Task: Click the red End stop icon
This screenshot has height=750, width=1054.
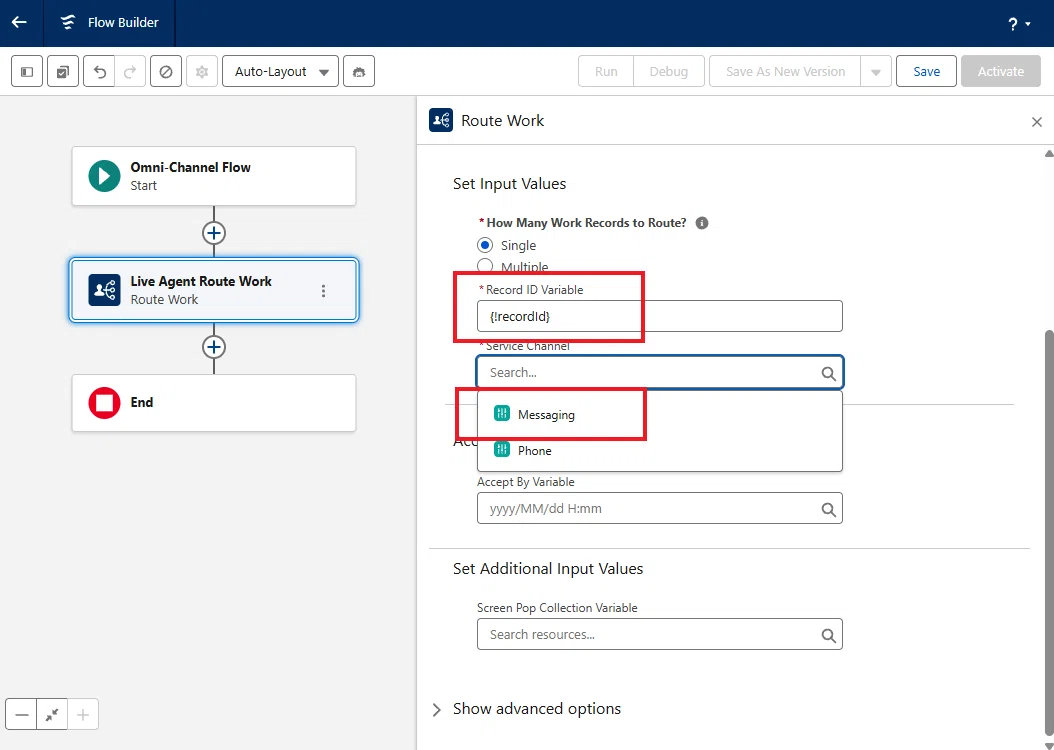Action: click(x=104, y=403)
